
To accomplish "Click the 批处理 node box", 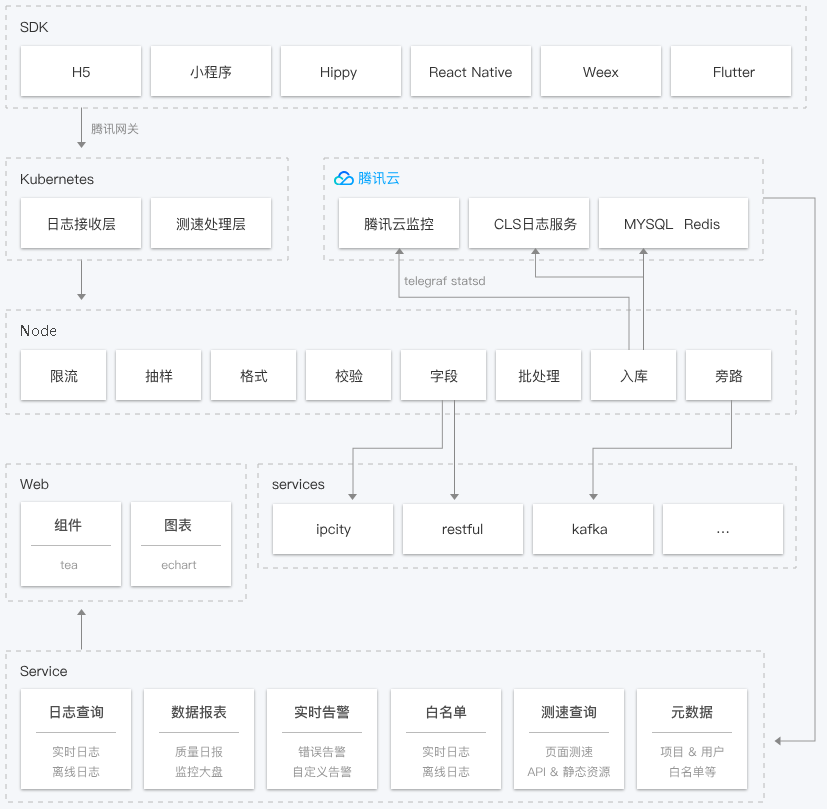I will [538, 375].
